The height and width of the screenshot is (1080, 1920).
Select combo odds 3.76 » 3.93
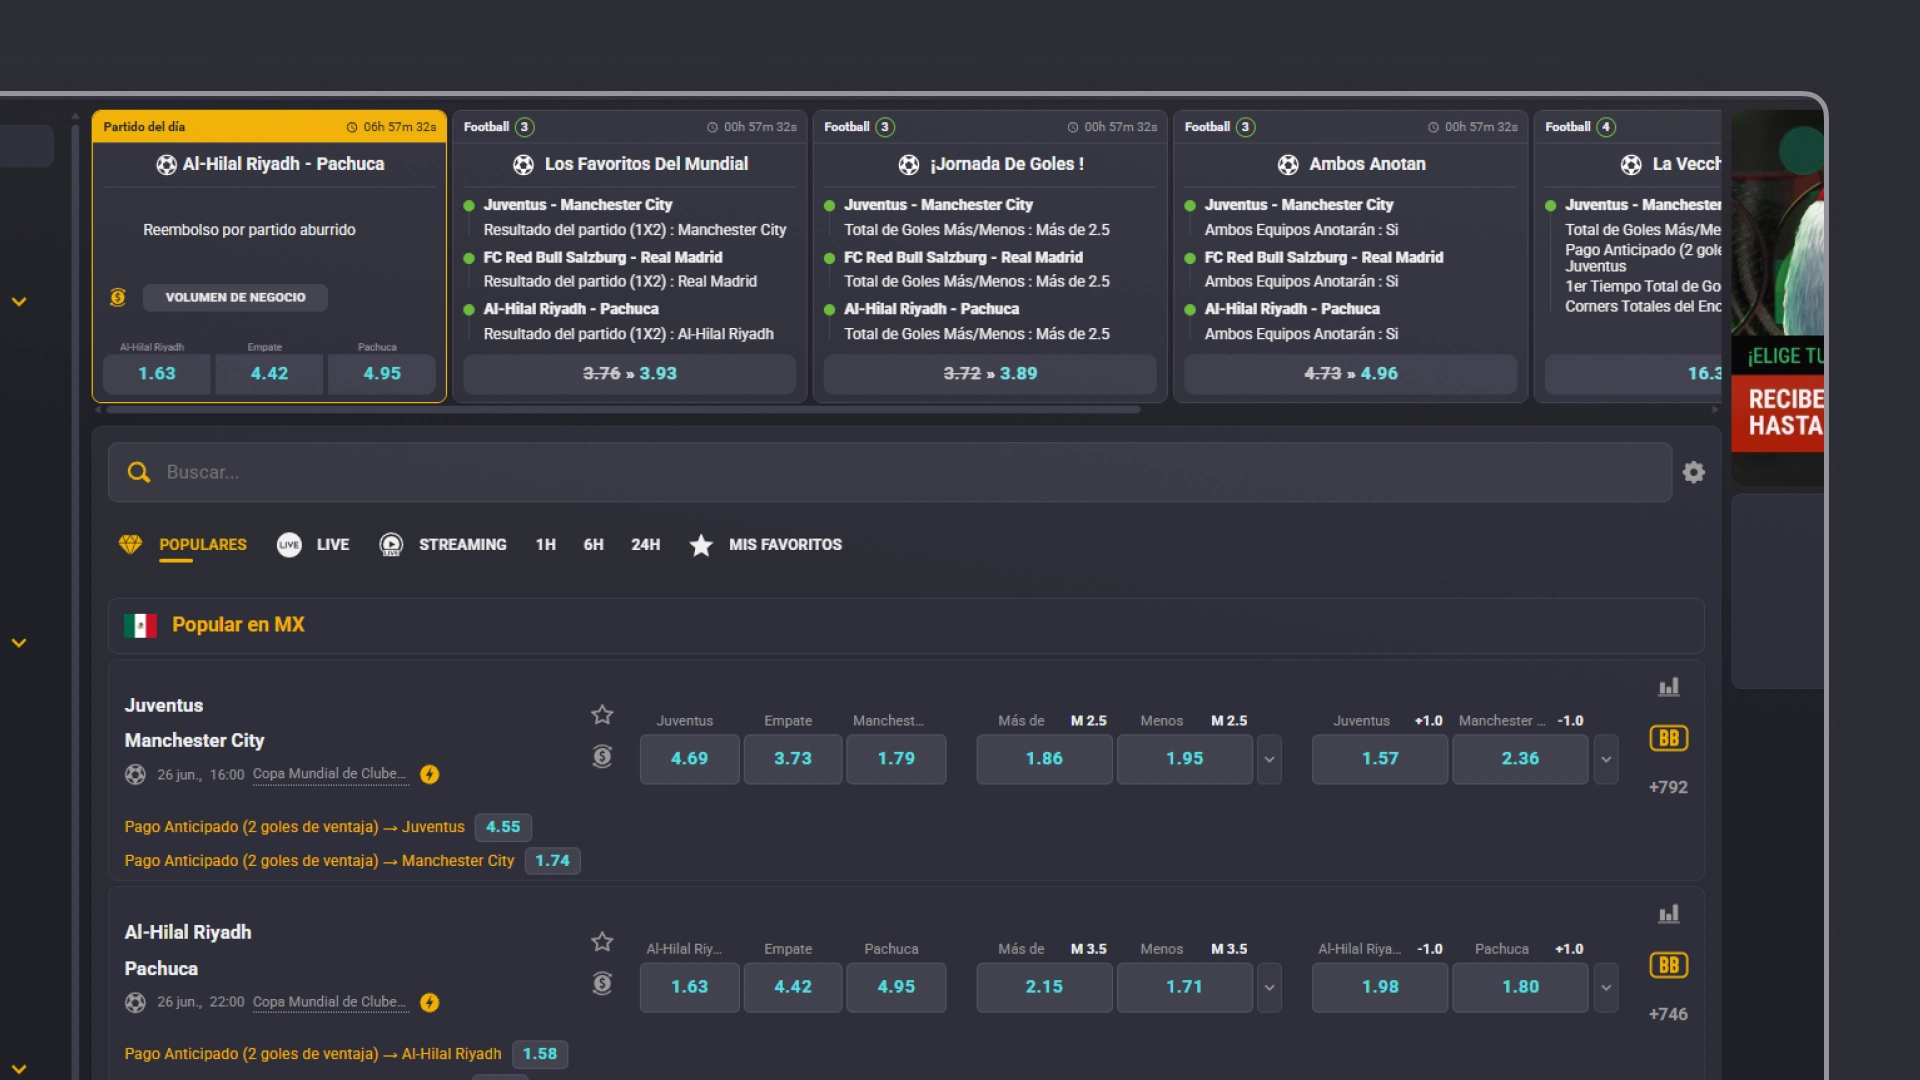(x=630, y=373)
